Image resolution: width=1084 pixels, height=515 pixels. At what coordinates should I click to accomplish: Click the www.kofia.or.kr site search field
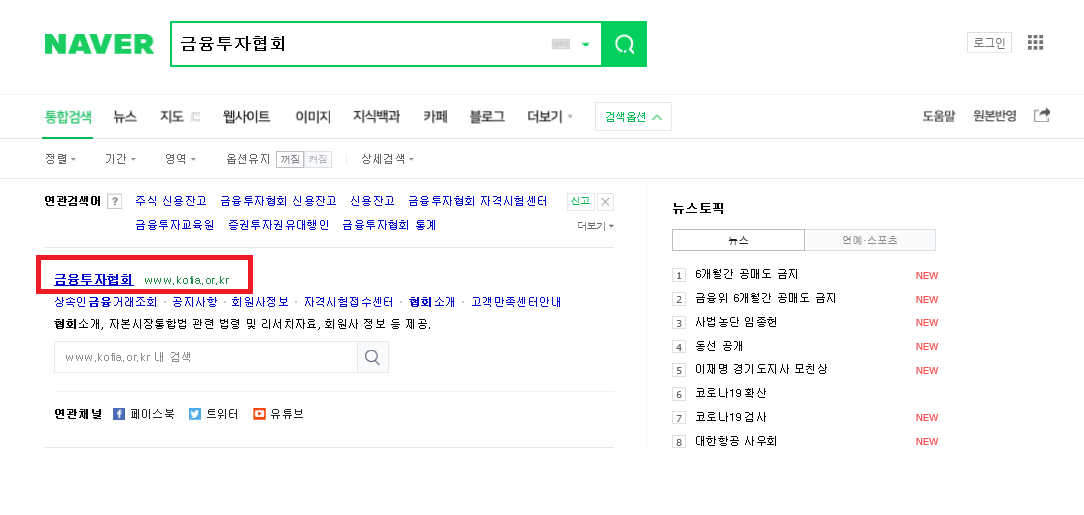pyautogui.click(x=206, y=357)
